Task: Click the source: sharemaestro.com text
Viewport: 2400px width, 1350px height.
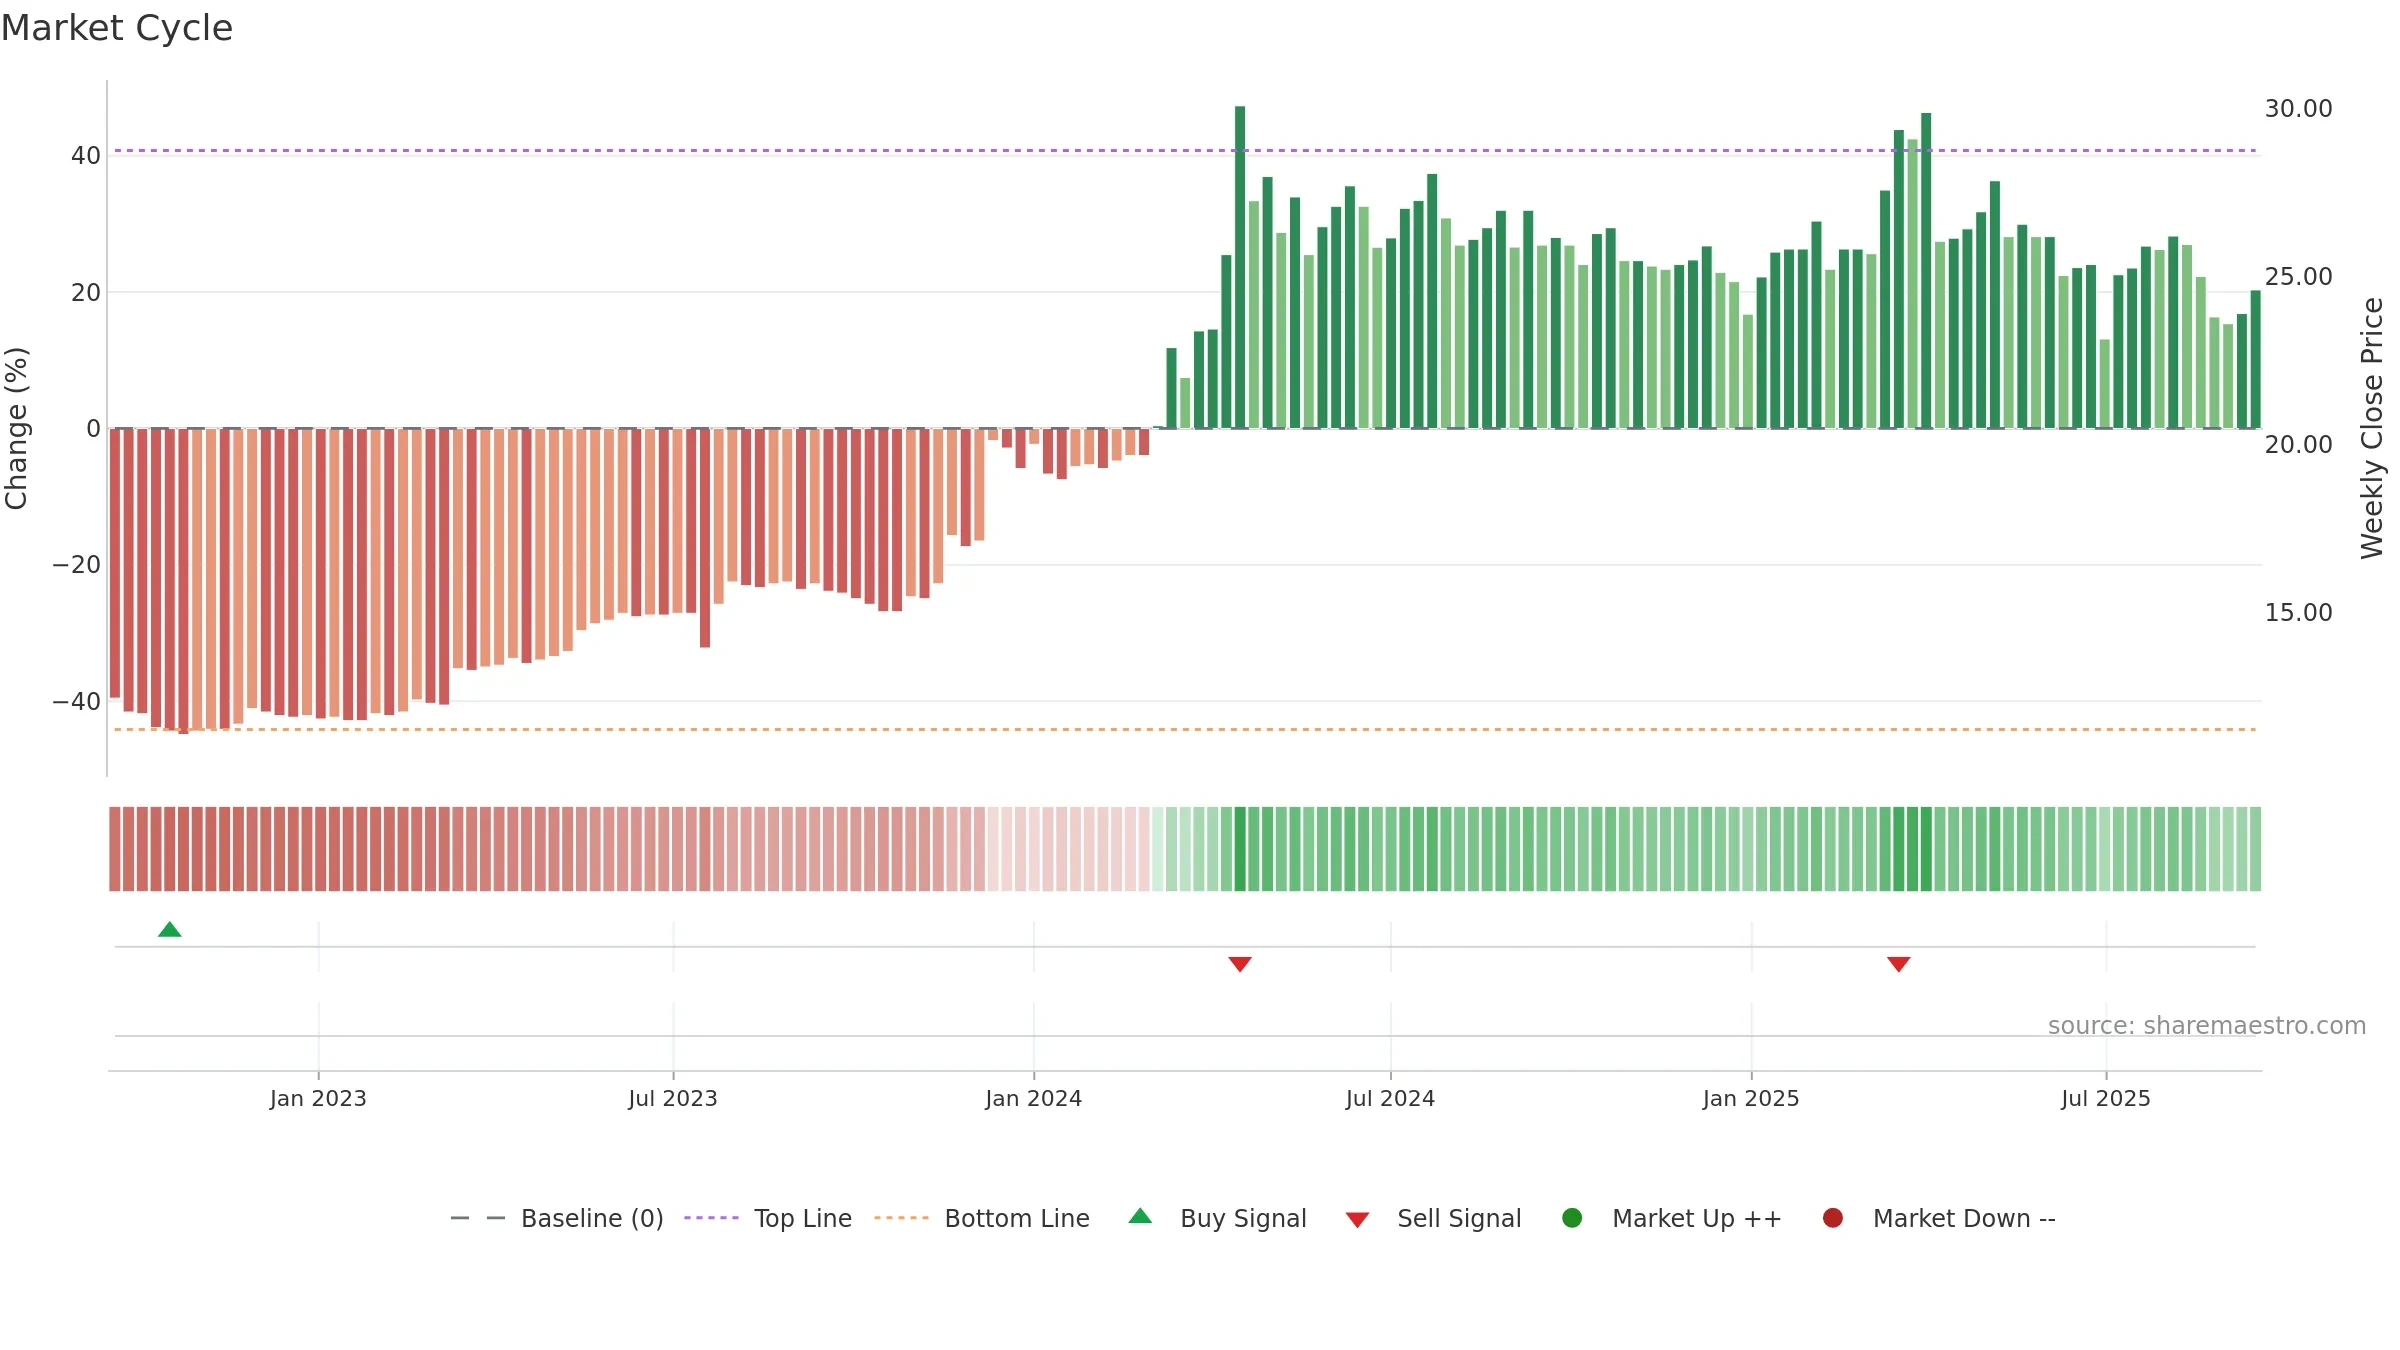Action: [x=2207, y=1025]
